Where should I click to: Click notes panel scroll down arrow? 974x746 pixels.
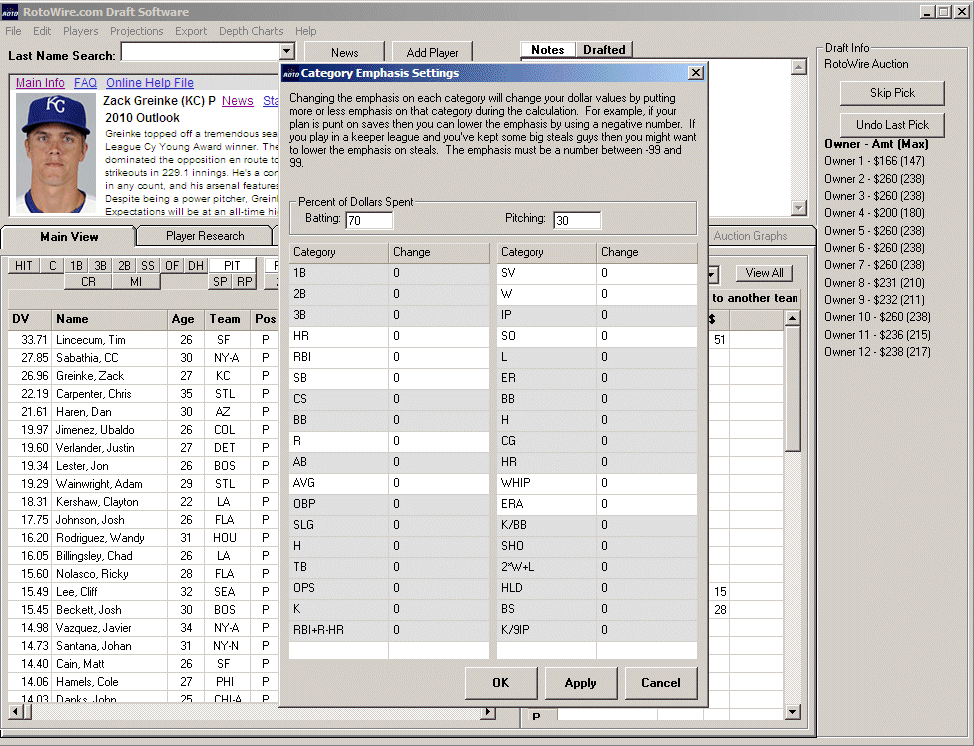(799, 207)
